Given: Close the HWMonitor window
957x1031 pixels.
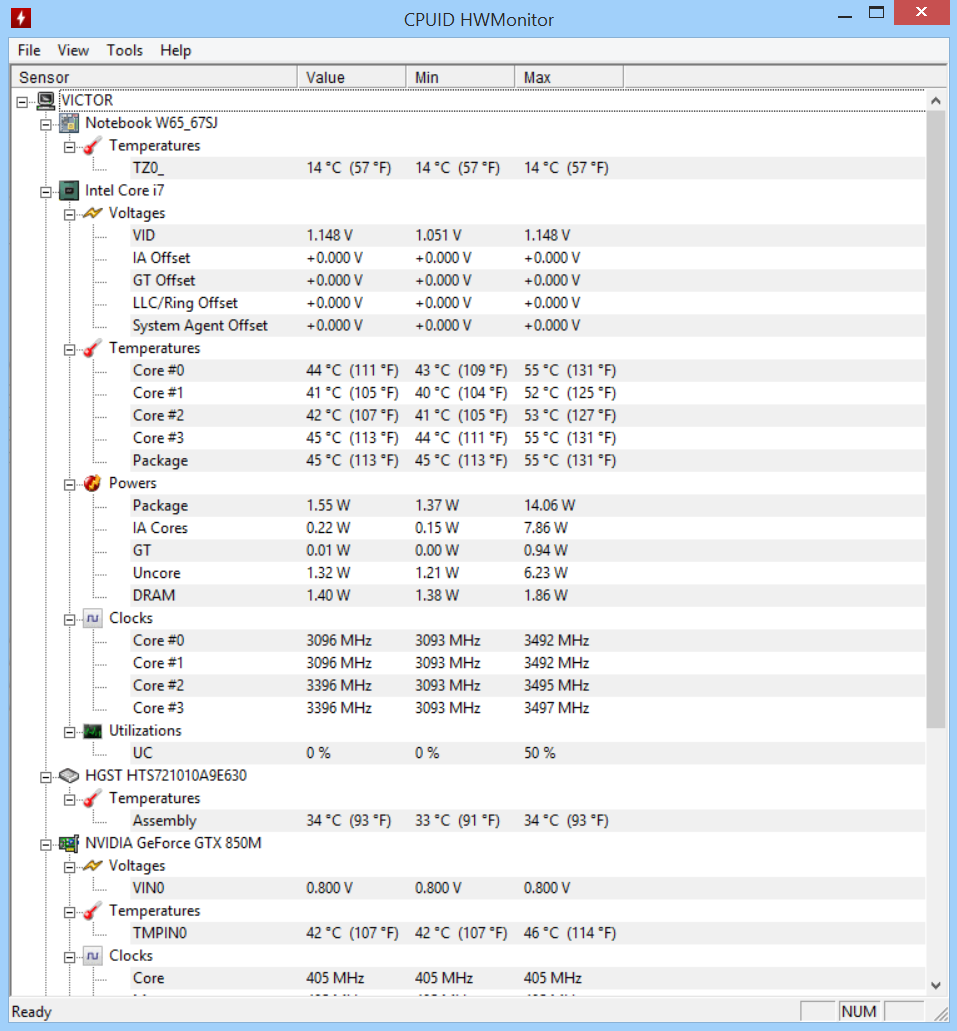Looking at the screenshot, I should click(921, 12).
